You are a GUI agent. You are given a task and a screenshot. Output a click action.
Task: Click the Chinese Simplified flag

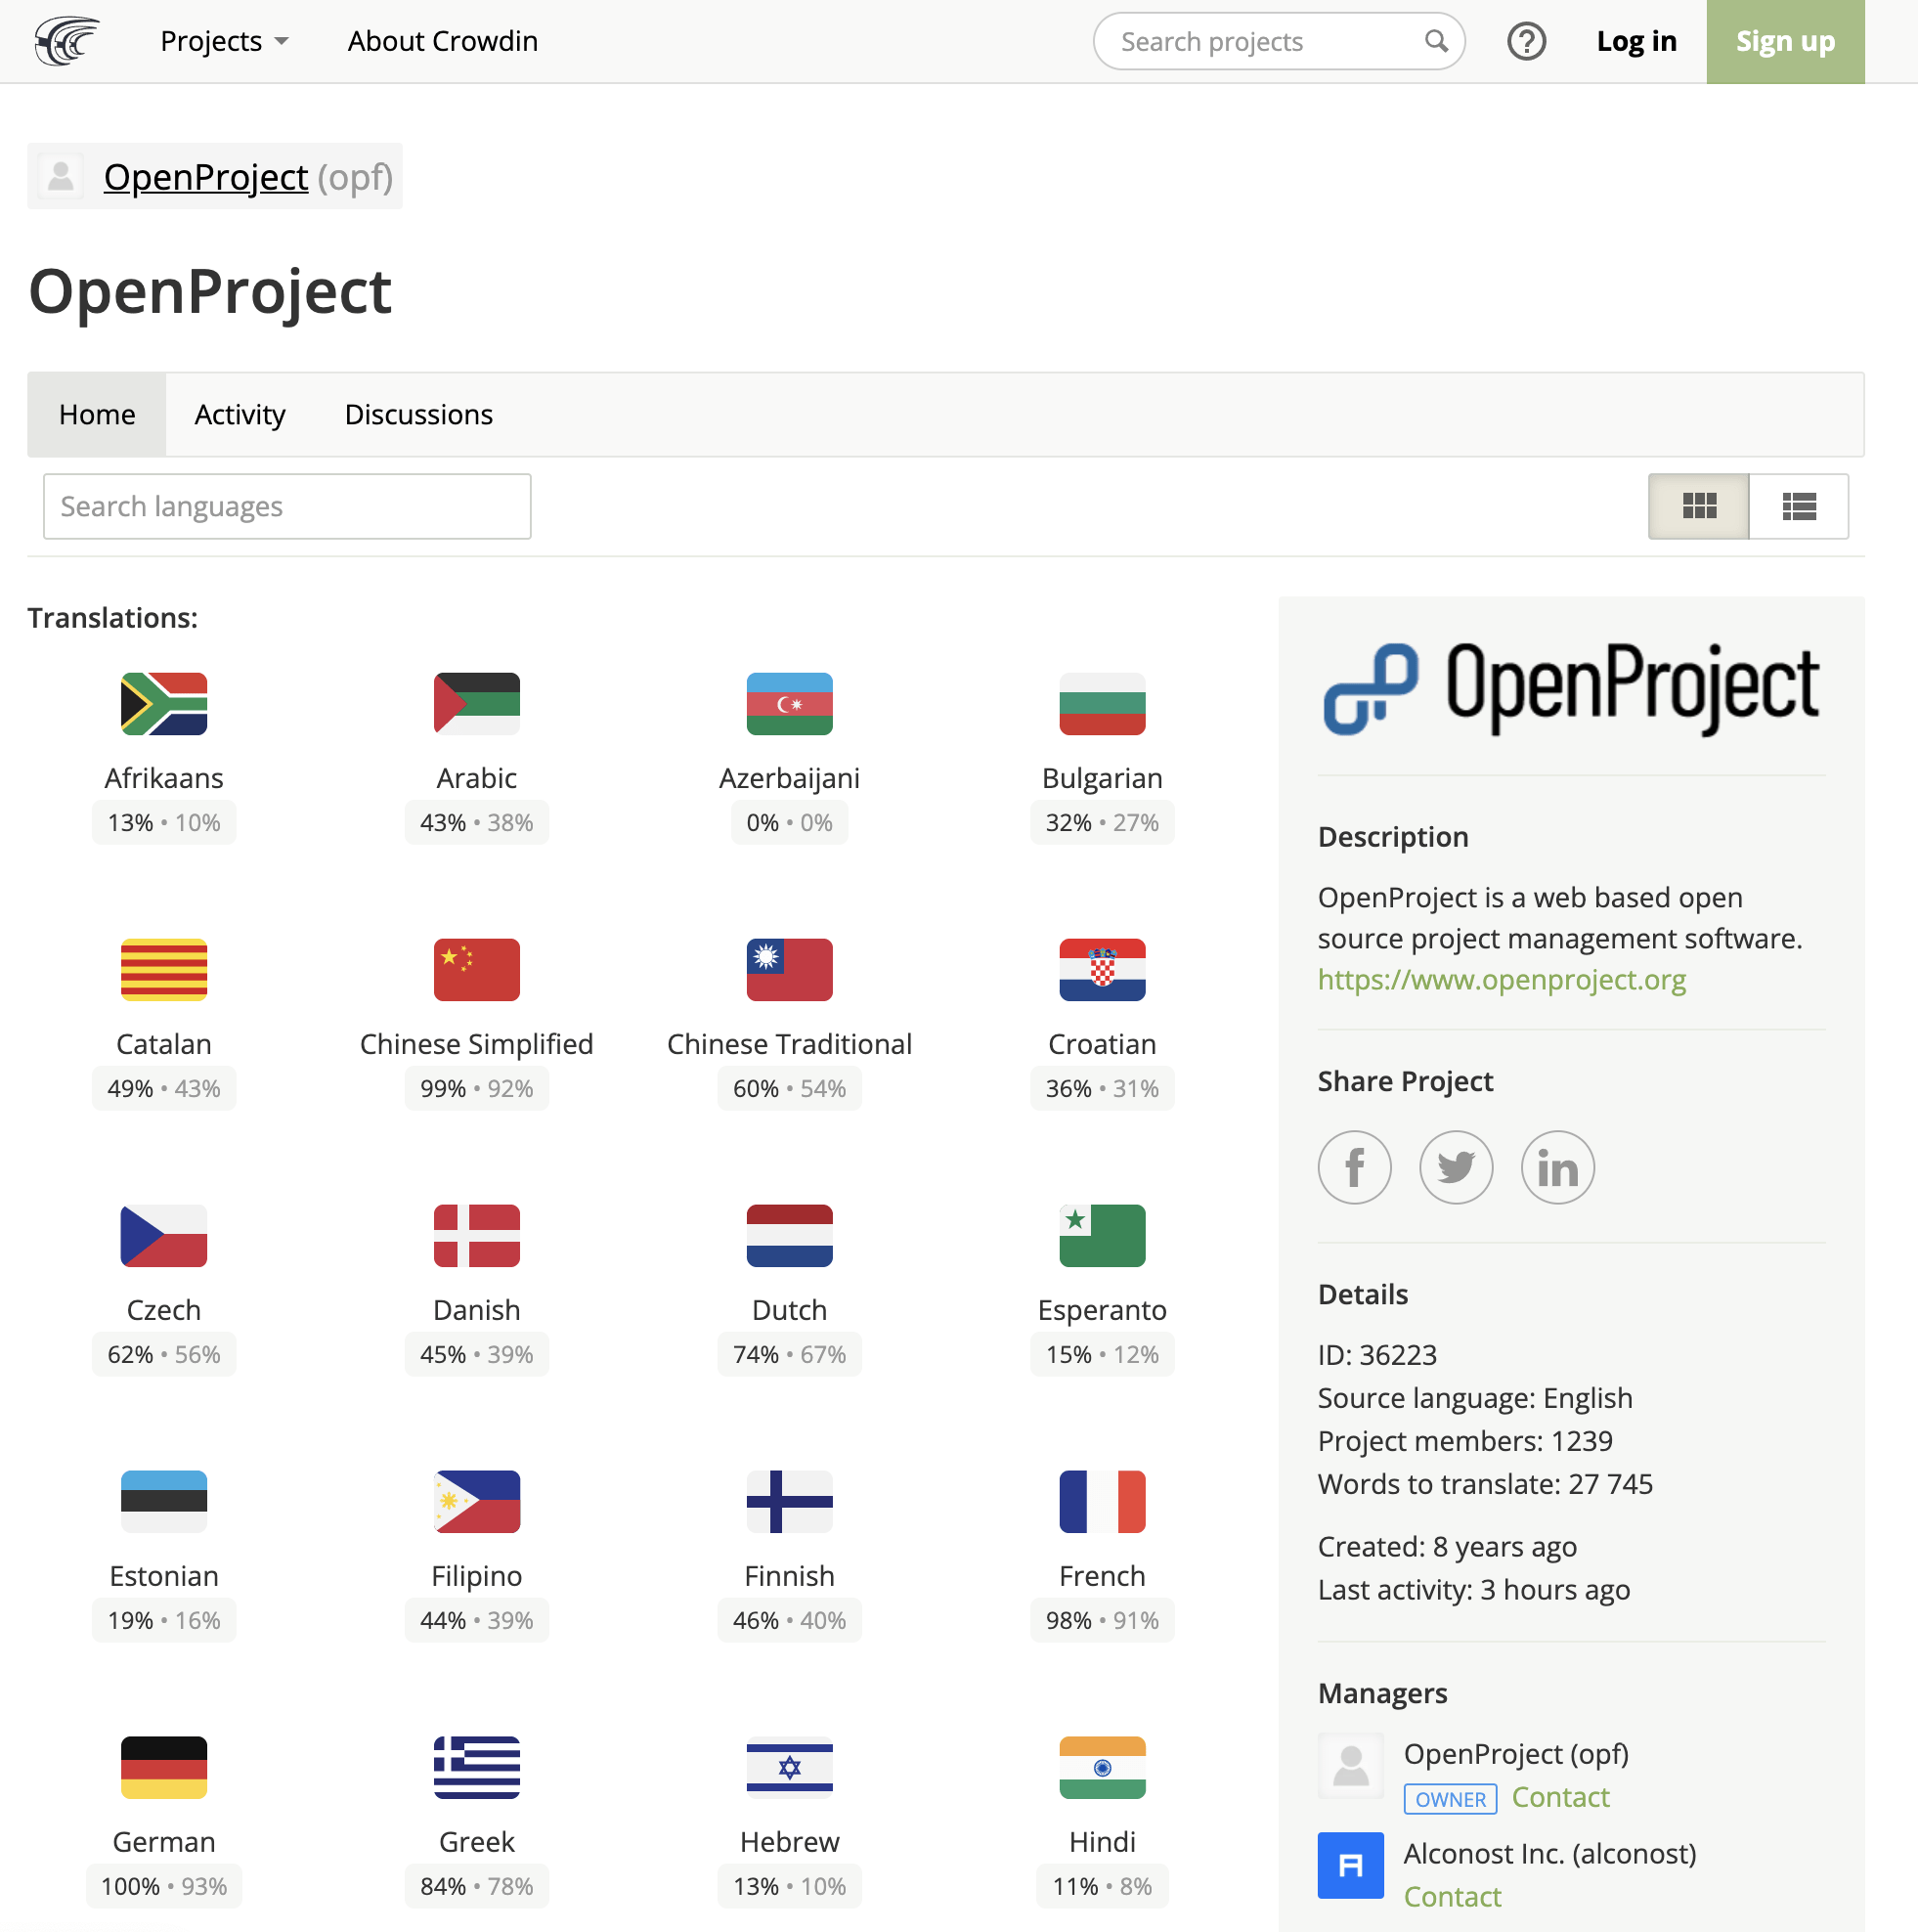click(476, 969)
